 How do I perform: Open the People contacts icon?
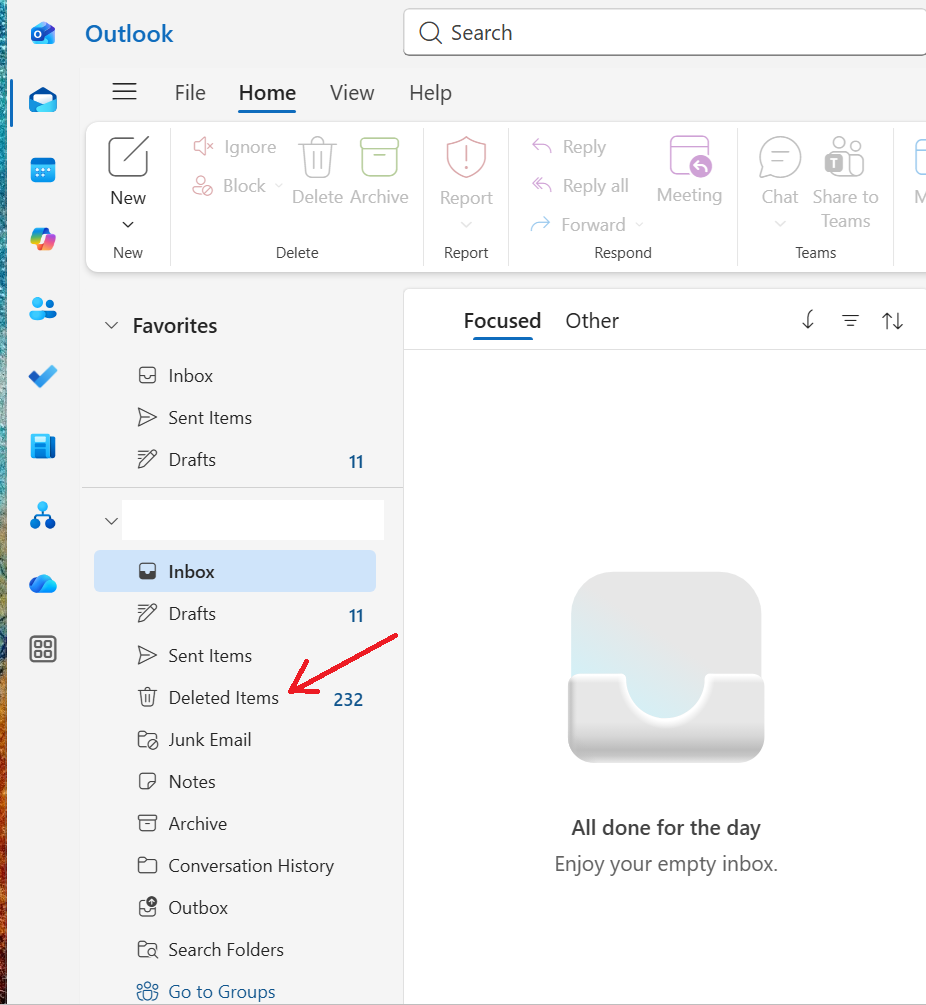pos(43,308)
